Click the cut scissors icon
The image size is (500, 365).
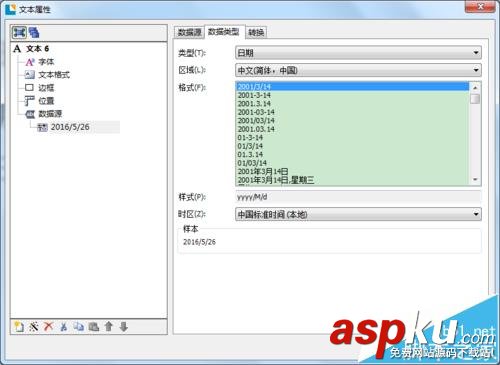63,327
